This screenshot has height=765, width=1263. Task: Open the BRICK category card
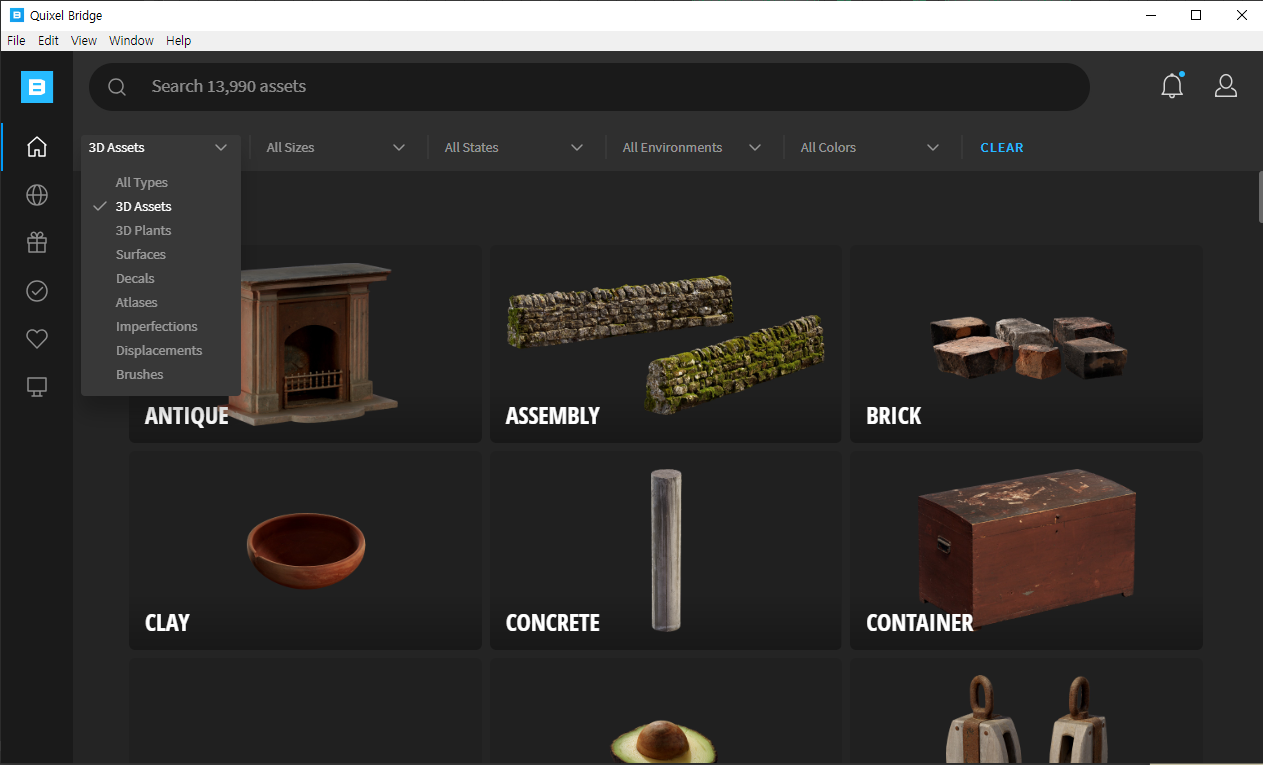(1026, 344)
